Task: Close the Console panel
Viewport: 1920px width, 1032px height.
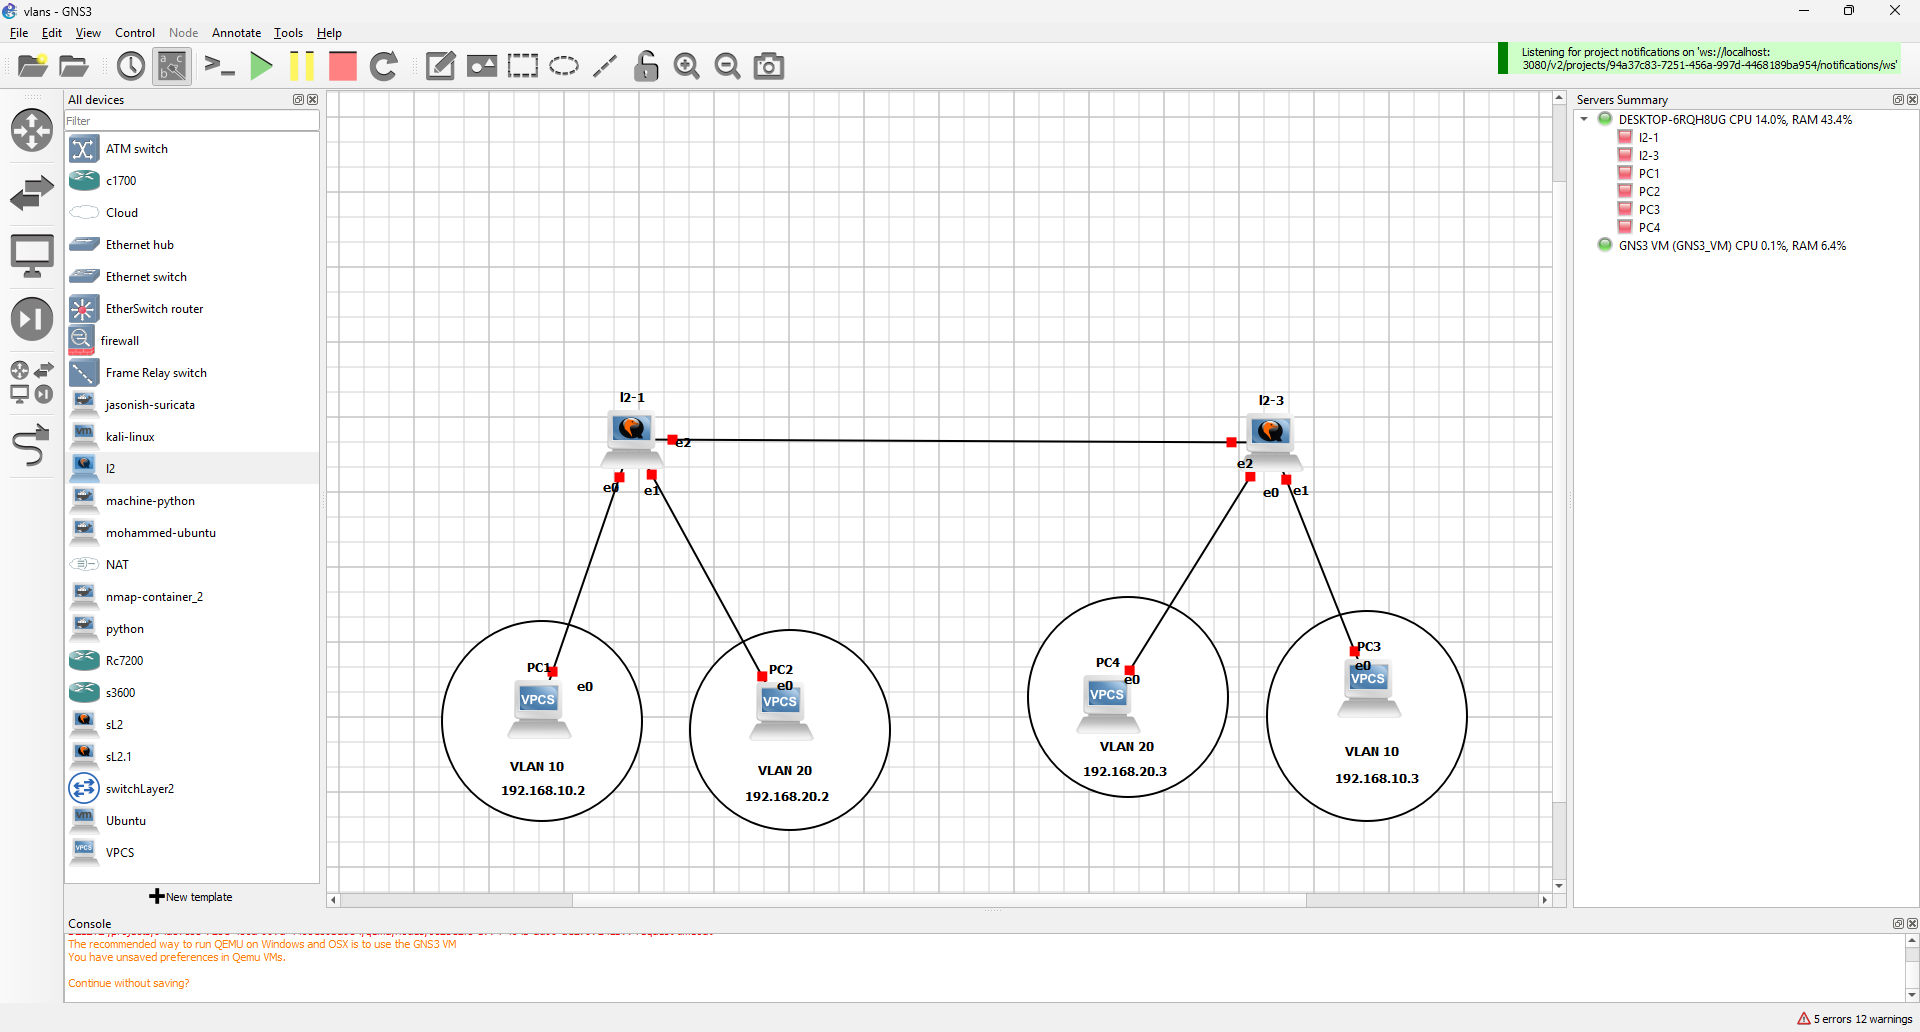Action: (1912, 924)
